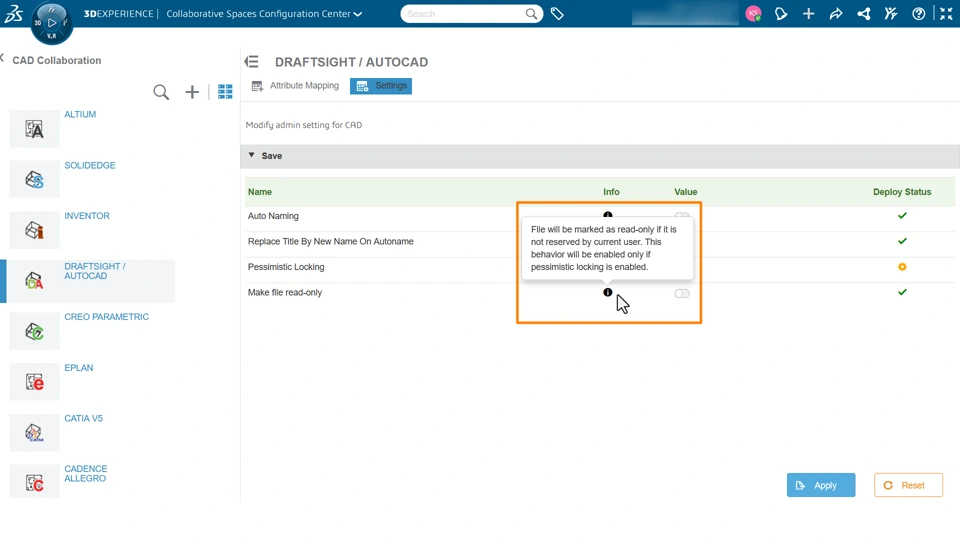
Task: Select the EPLAN connector icon
Action: point(34,382)
